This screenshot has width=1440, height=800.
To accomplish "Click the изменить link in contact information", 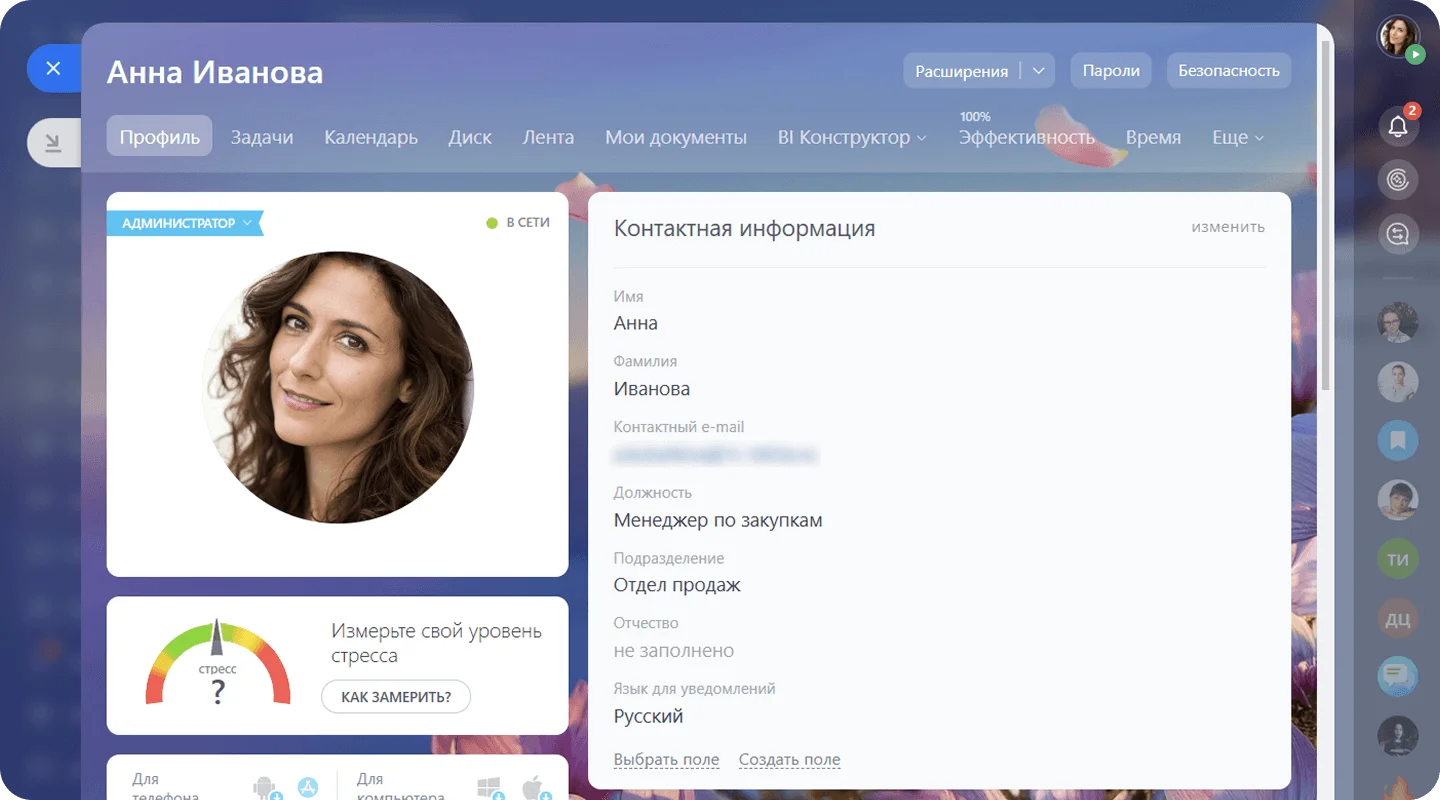I will coord(1227,227).
